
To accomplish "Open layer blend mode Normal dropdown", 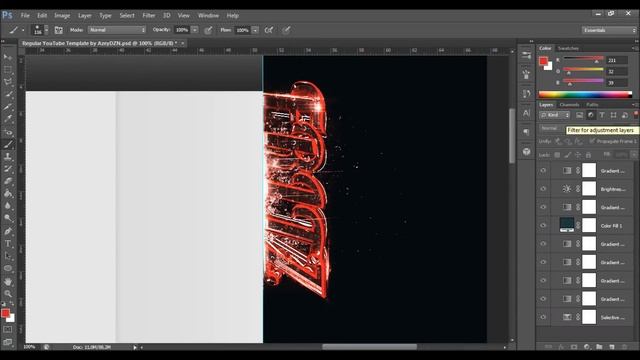I will tap(552, 128).
